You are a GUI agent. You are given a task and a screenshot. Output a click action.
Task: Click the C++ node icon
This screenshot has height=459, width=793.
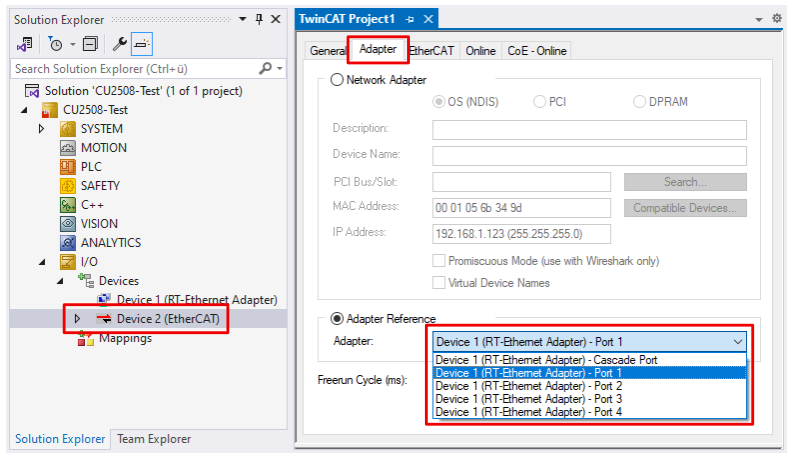pyautogui.click(x=68, y=205)
